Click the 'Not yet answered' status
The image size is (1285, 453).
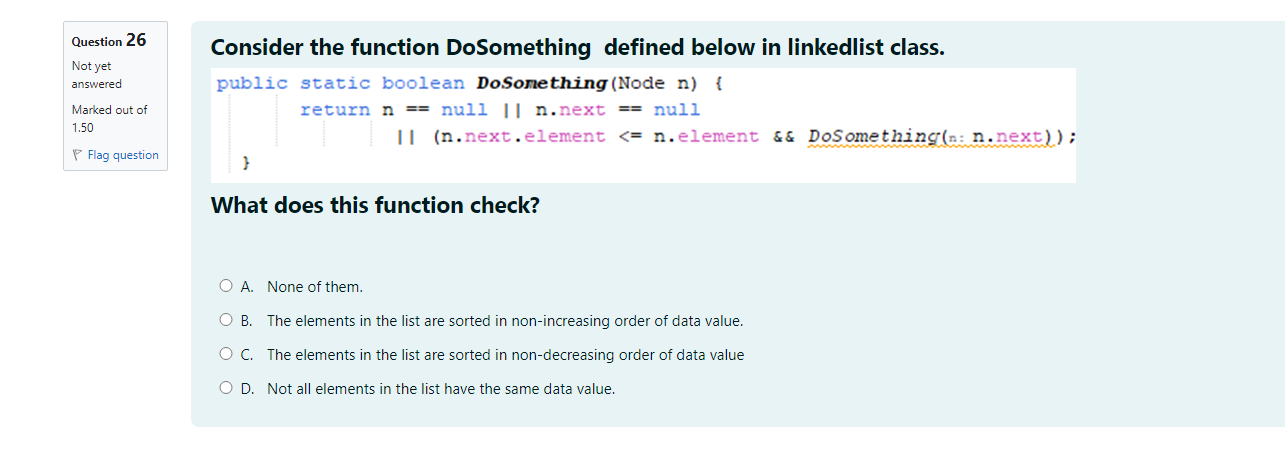pyautogui.click(x=97, y=75)
